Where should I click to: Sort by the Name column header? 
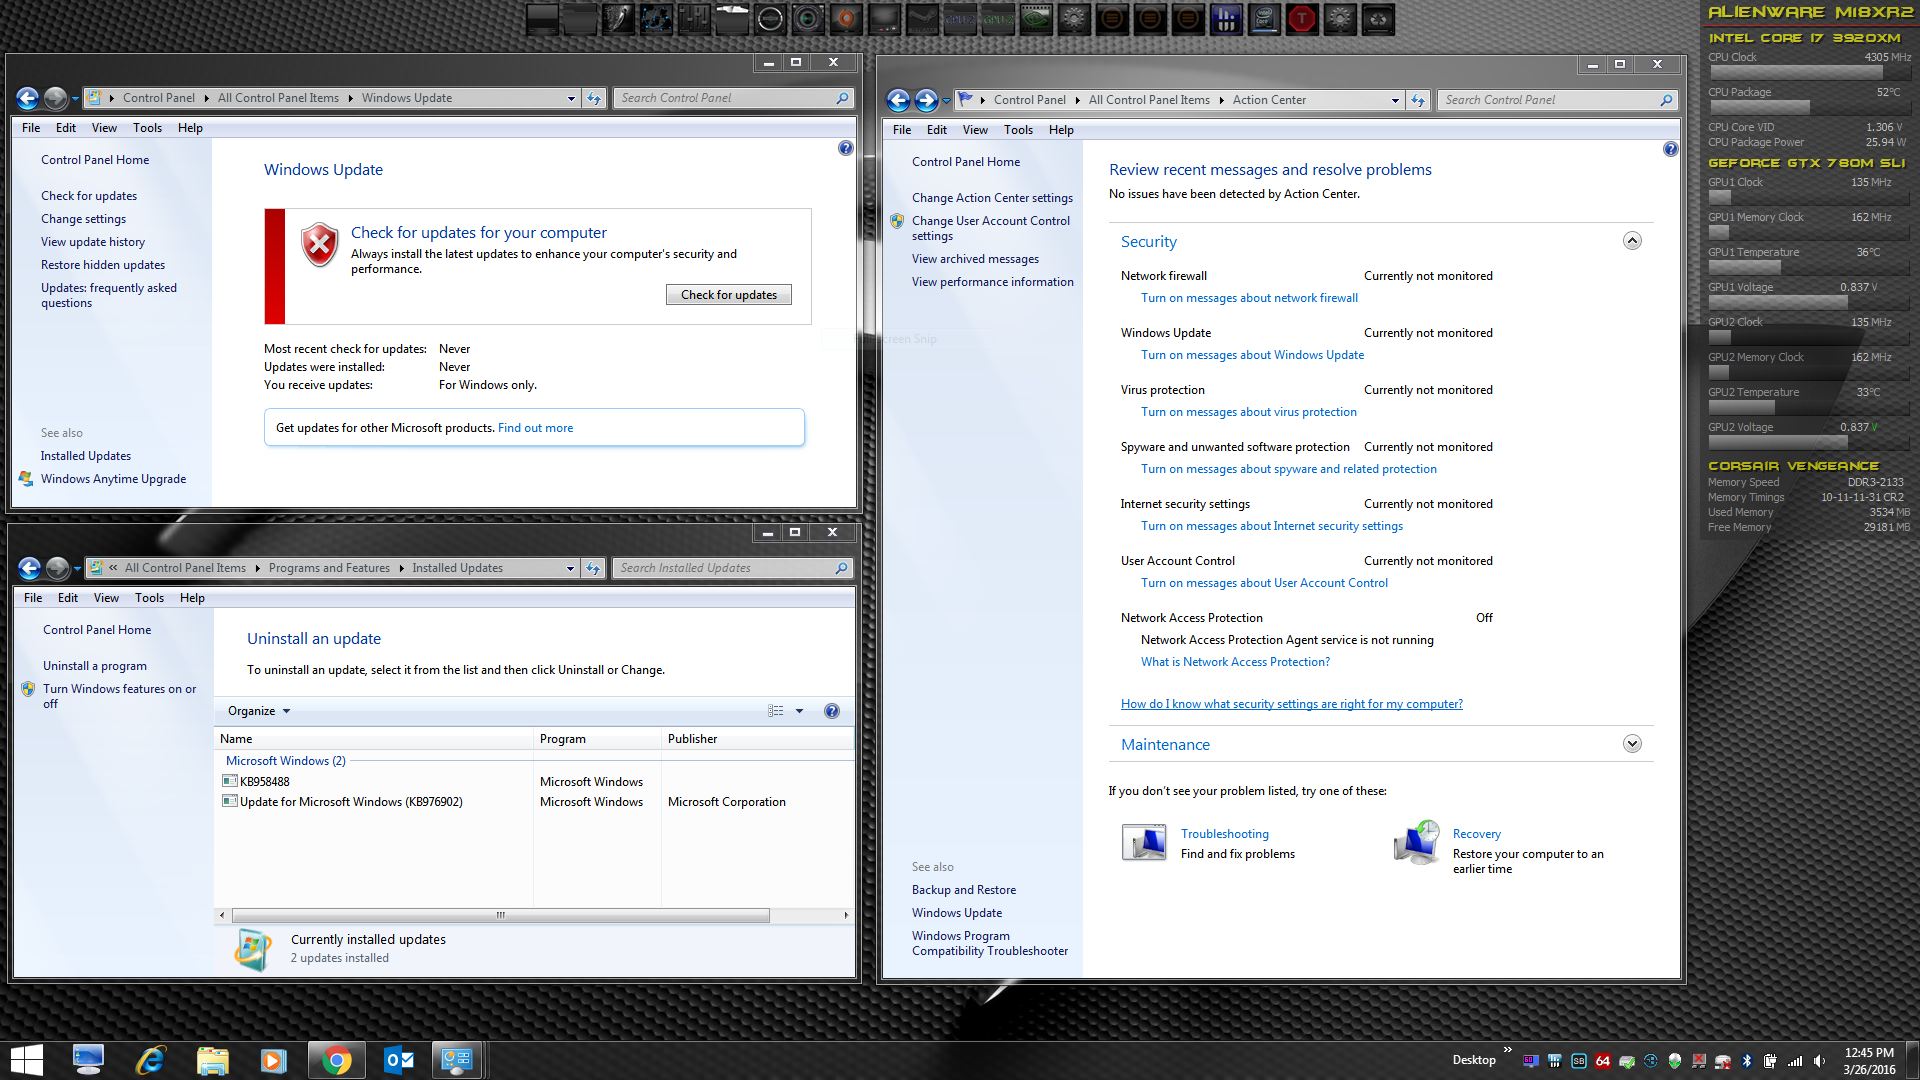(x=374, y=739)
